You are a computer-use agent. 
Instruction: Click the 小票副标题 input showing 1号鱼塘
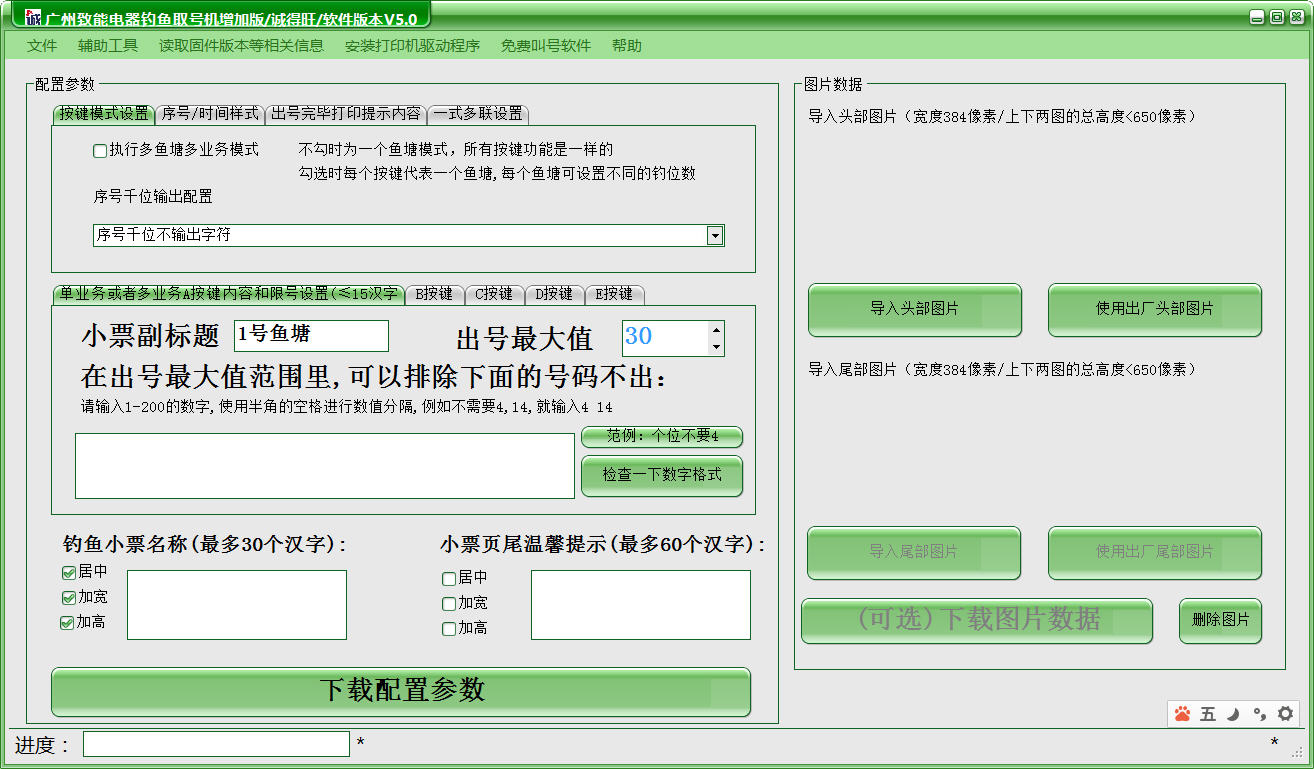point(311,336)
